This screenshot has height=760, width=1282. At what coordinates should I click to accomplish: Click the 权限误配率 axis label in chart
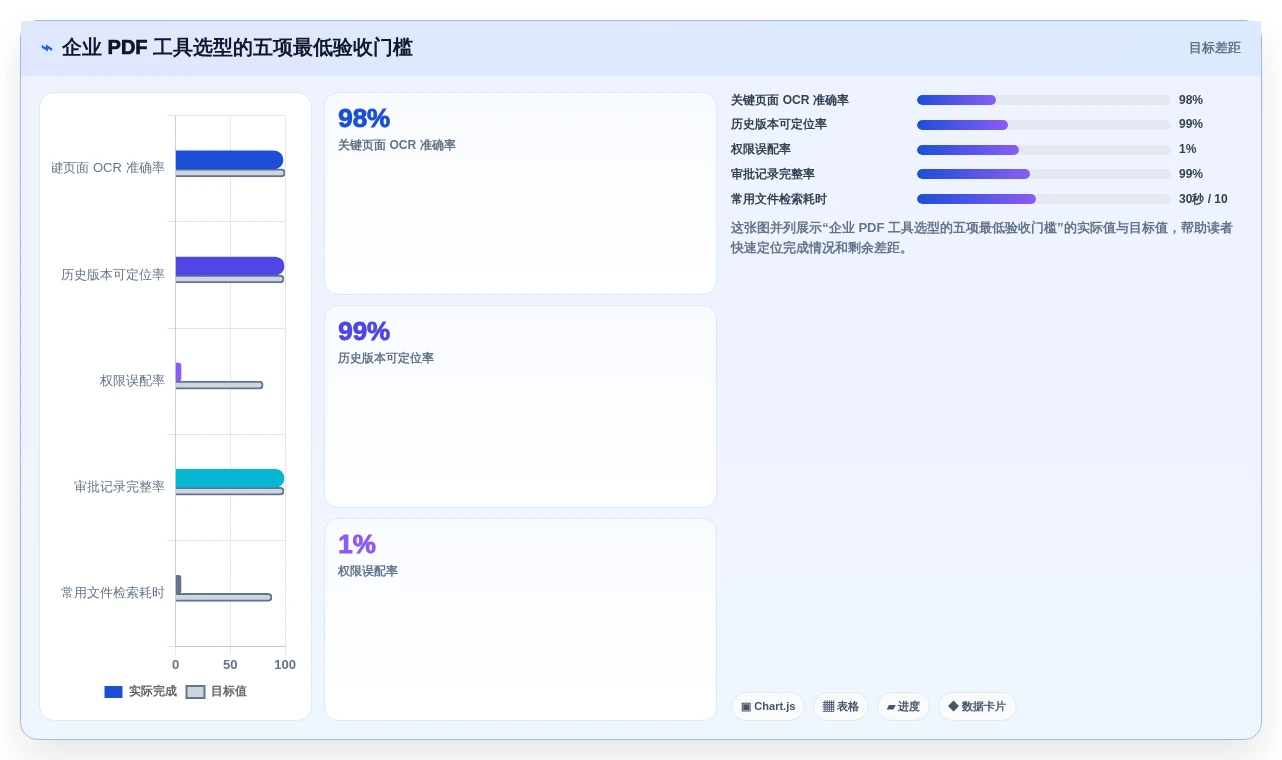coord(132,381)
